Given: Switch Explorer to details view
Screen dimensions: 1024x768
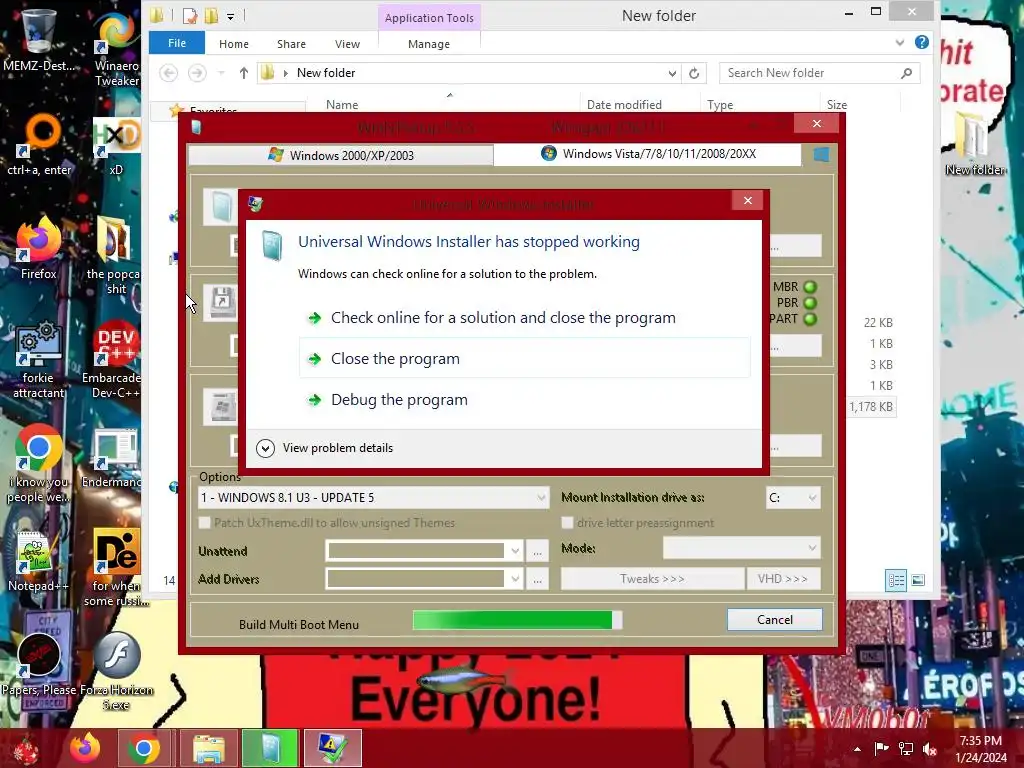Looking at the screenshot, I should click(896, 580).
